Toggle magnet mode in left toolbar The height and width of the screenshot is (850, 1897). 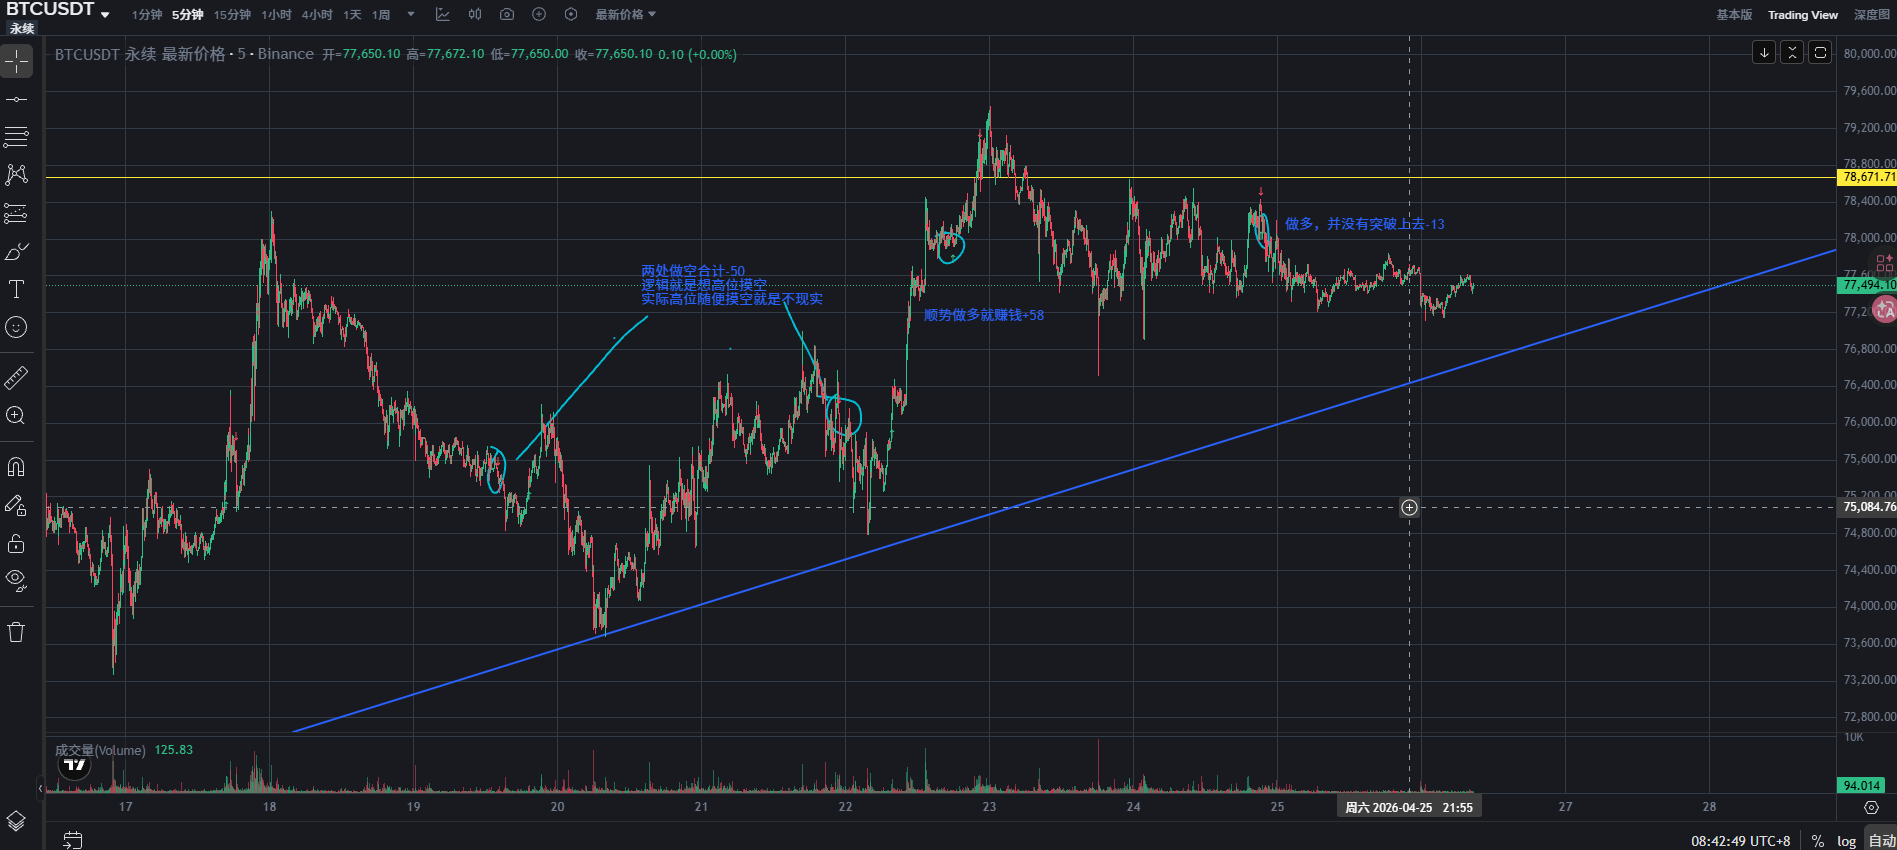[16, 467]
